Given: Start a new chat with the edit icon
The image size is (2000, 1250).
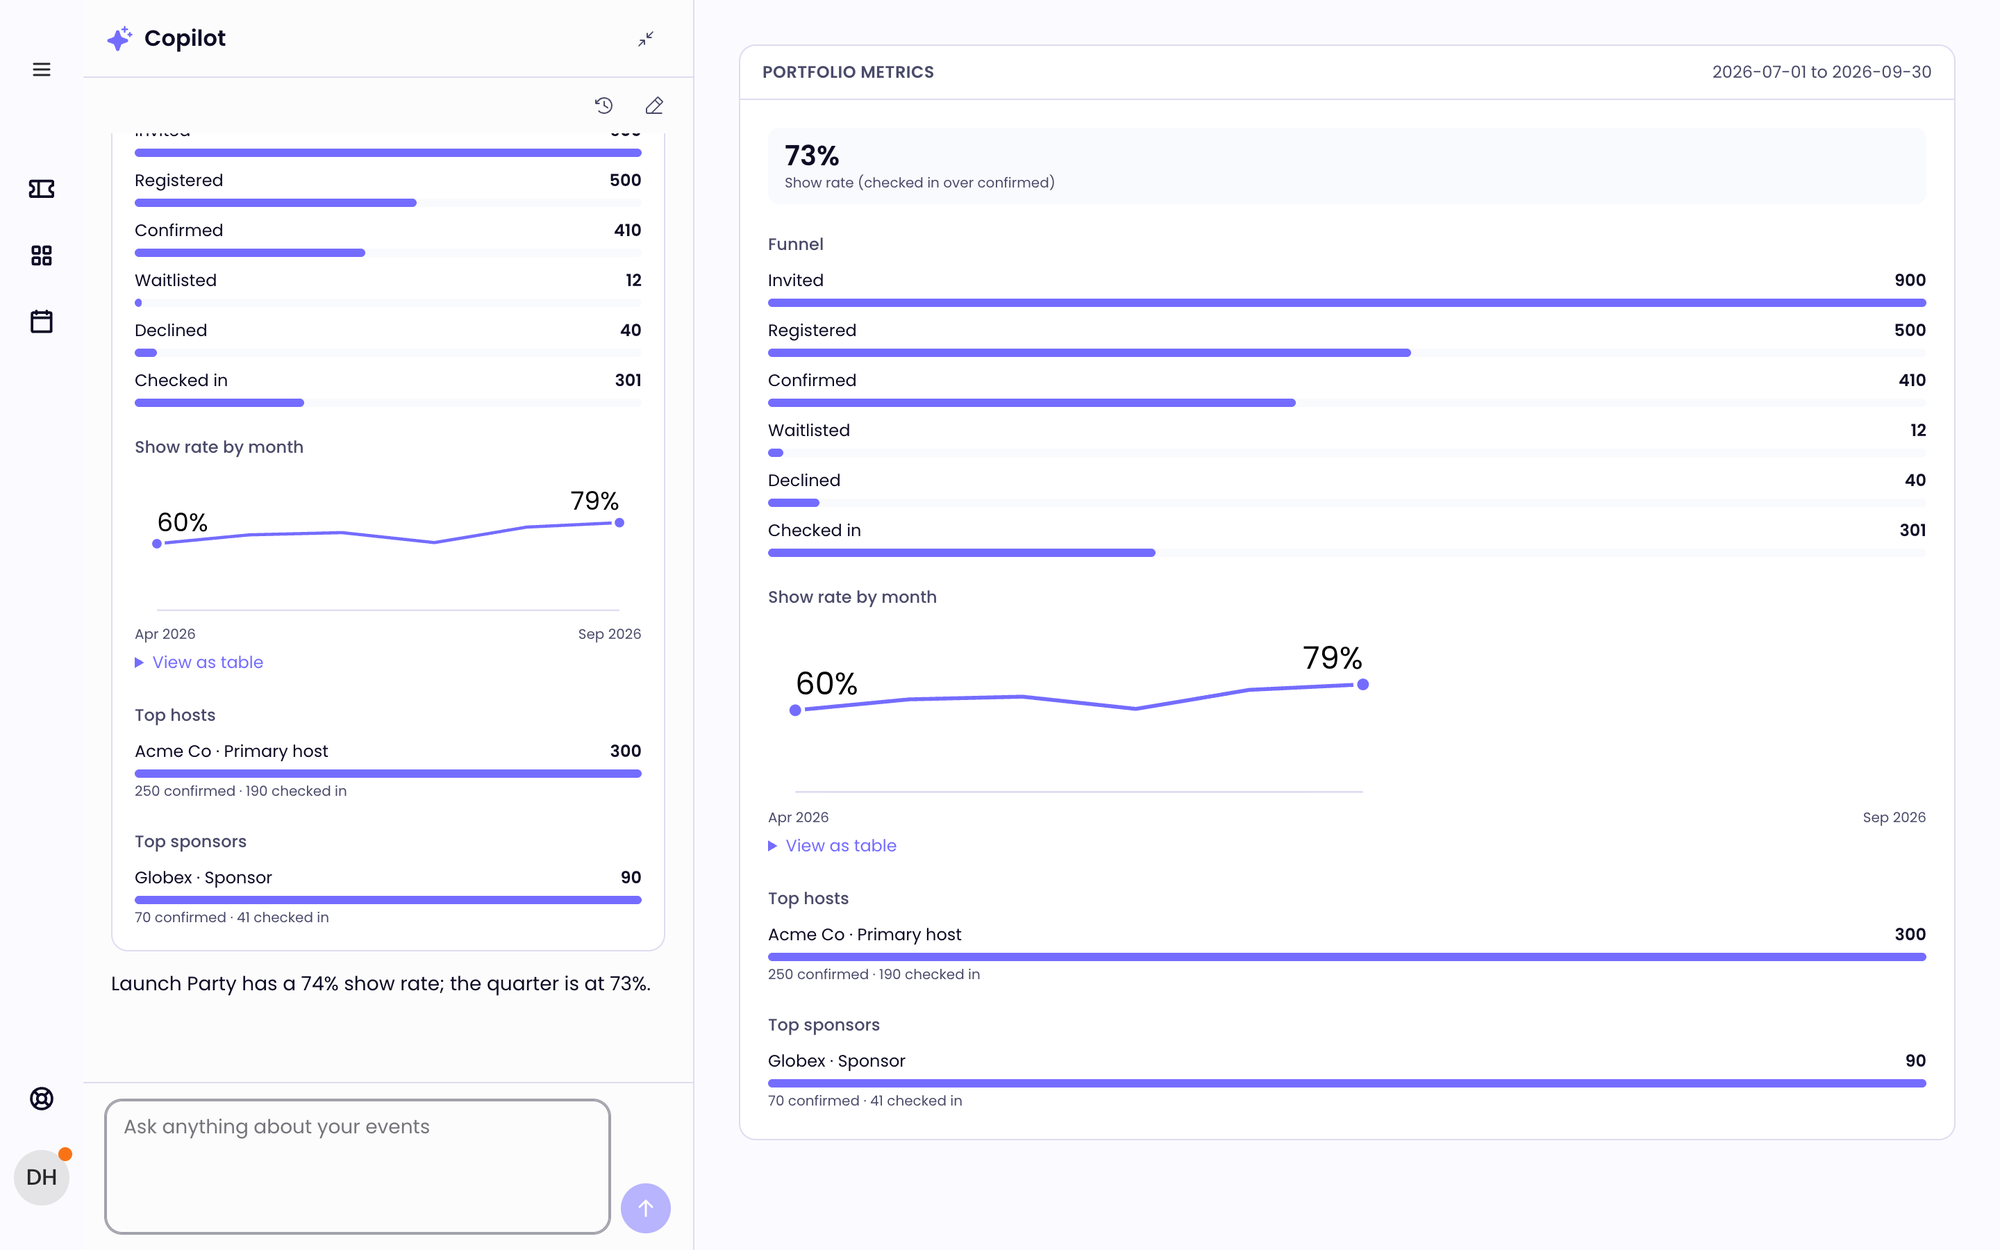Looking at the screenshot, I should click(x=654, y=105).
